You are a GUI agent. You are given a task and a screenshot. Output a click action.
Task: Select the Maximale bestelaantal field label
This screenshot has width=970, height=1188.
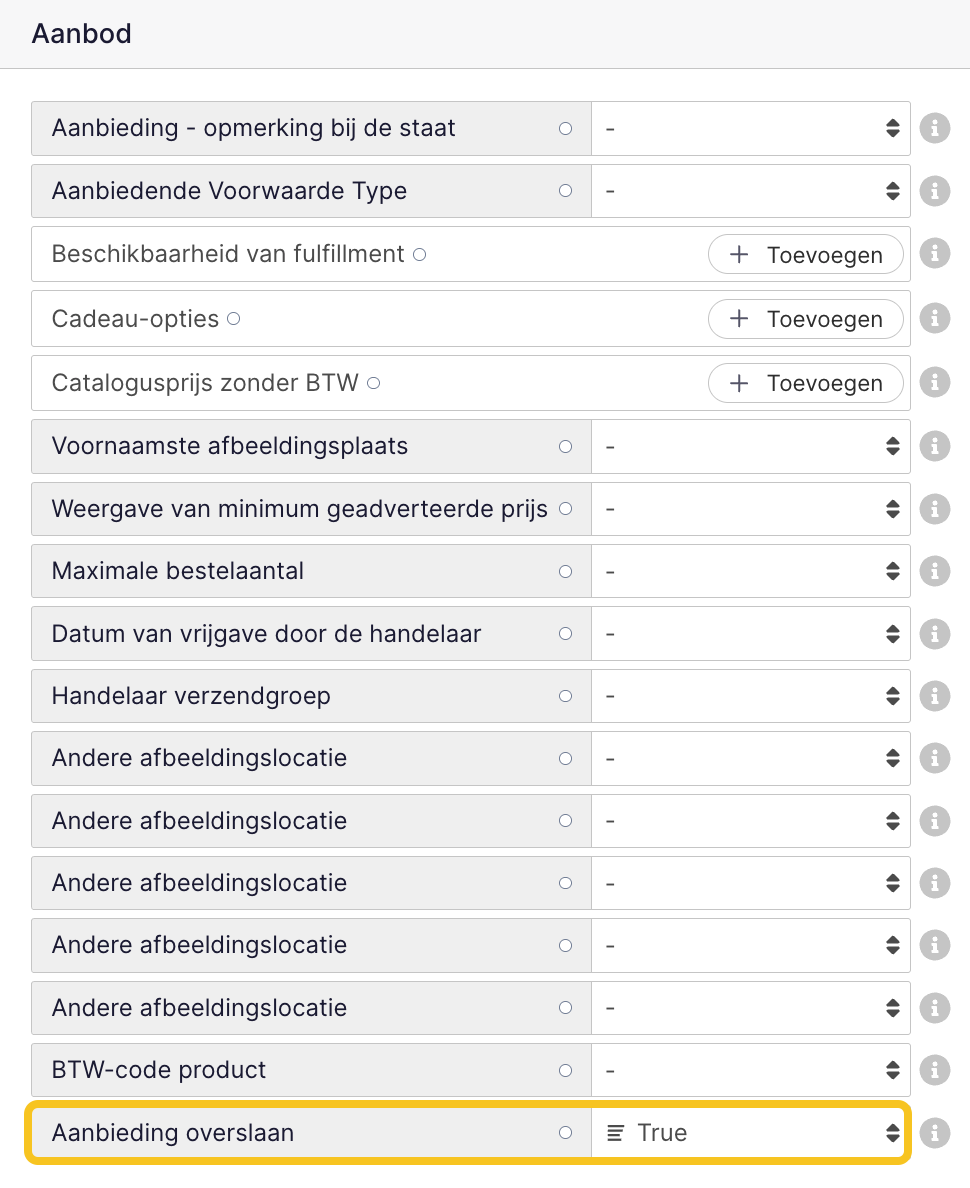click(x=177, y=571)
